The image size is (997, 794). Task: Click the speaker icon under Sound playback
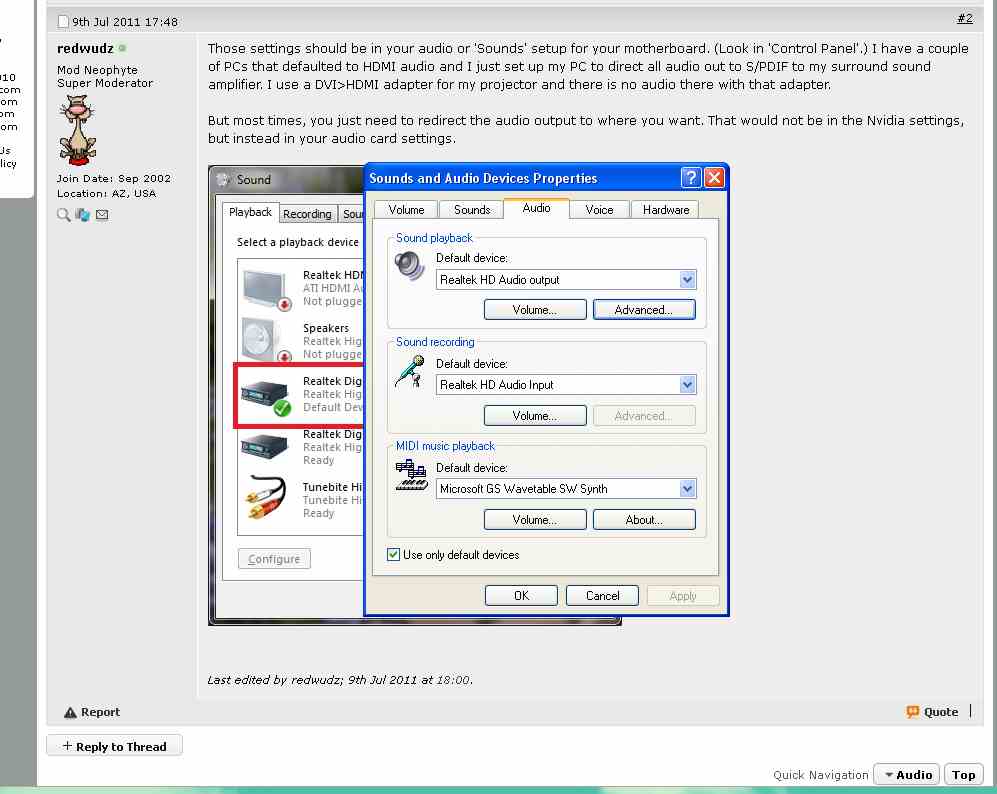tap(410, 266)
